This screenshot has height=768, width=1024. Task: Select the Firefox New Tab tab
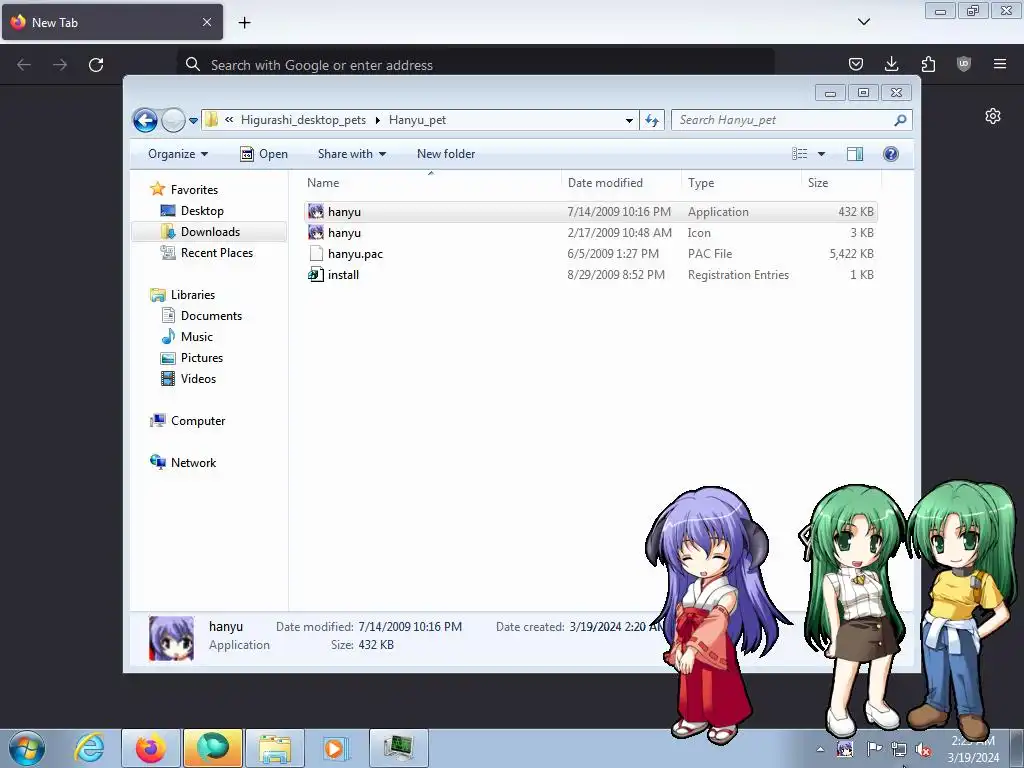112,22
